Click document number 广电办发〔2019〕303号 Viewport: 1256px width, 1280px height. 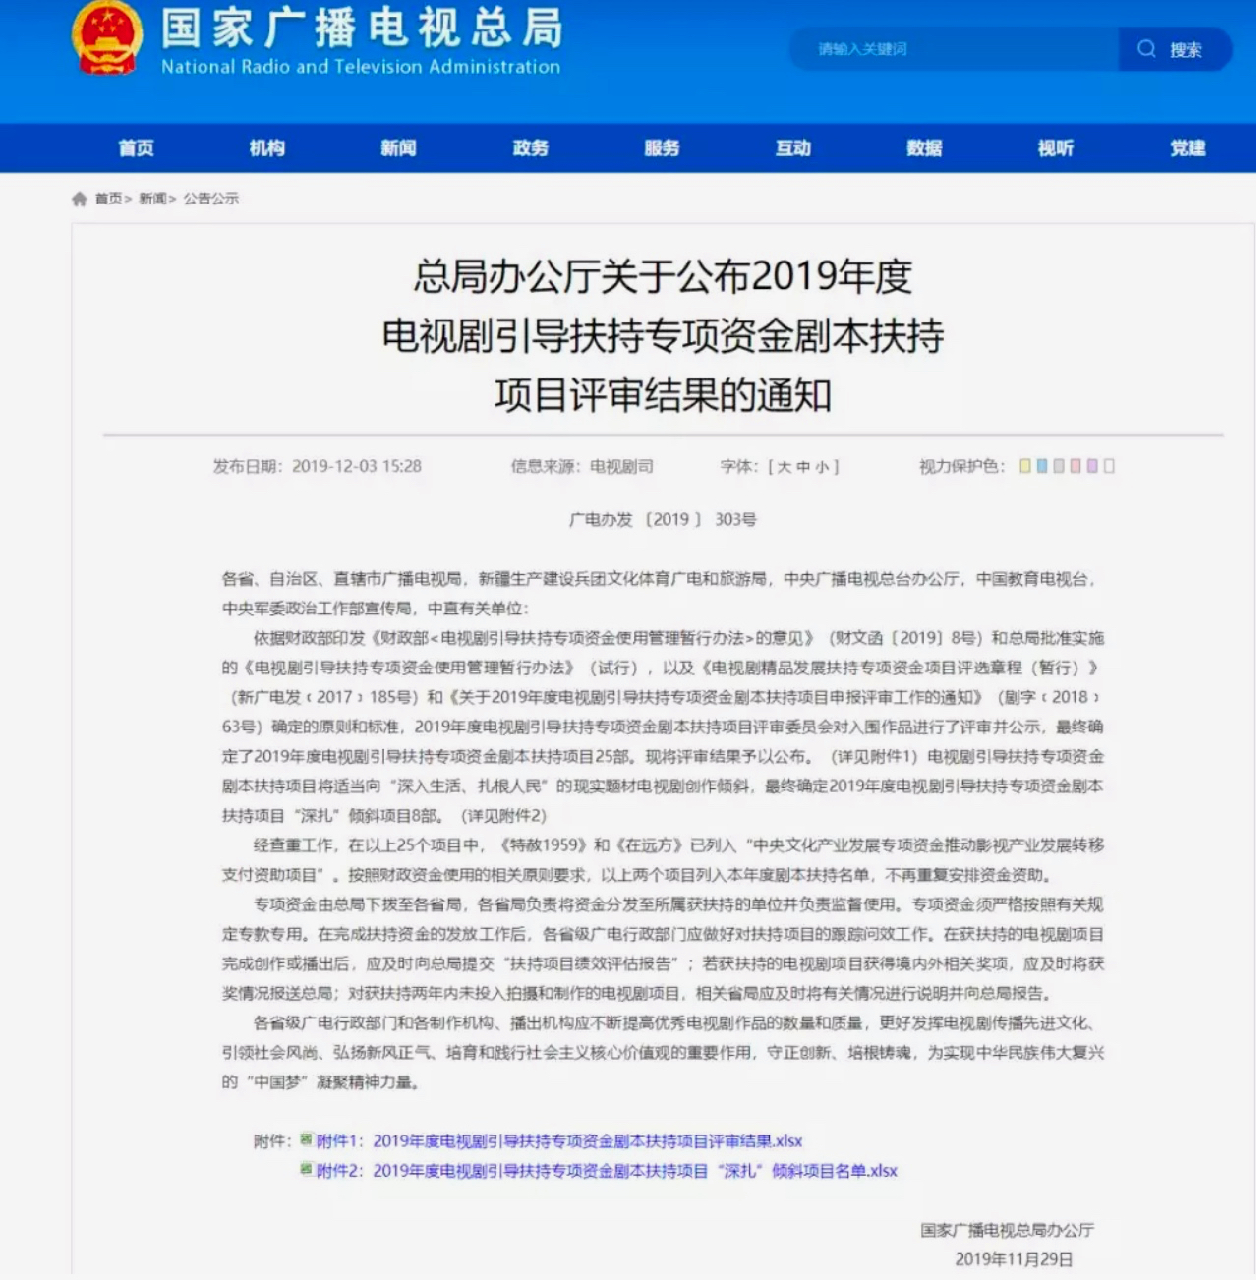(663, 520)
